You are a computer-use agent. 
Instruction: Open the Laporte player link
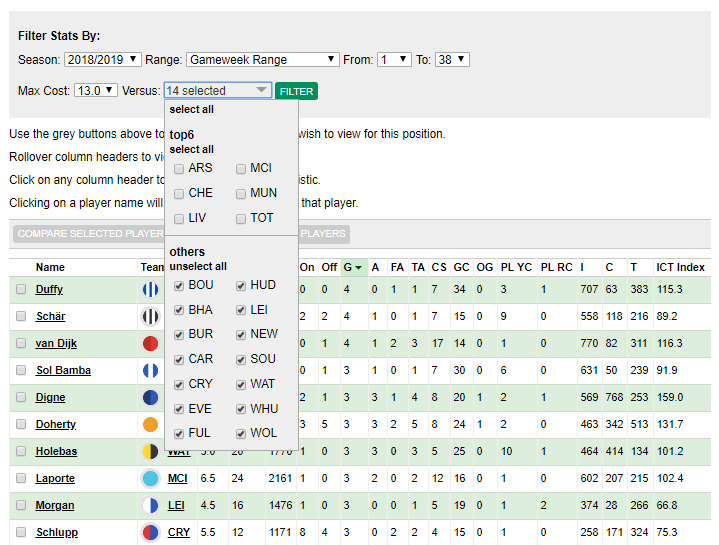pyautogui.click(x=55, y=479)
